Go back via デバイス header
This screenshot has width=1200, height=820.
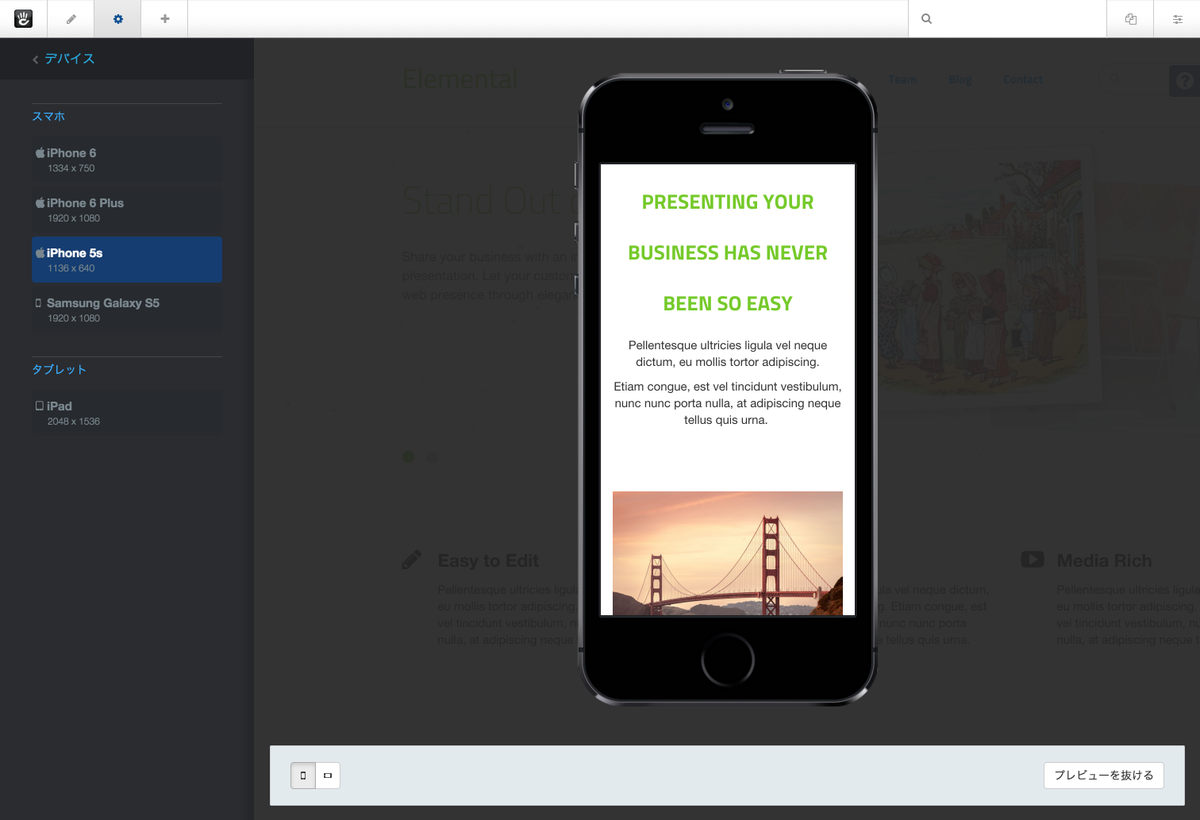(64, 59)
